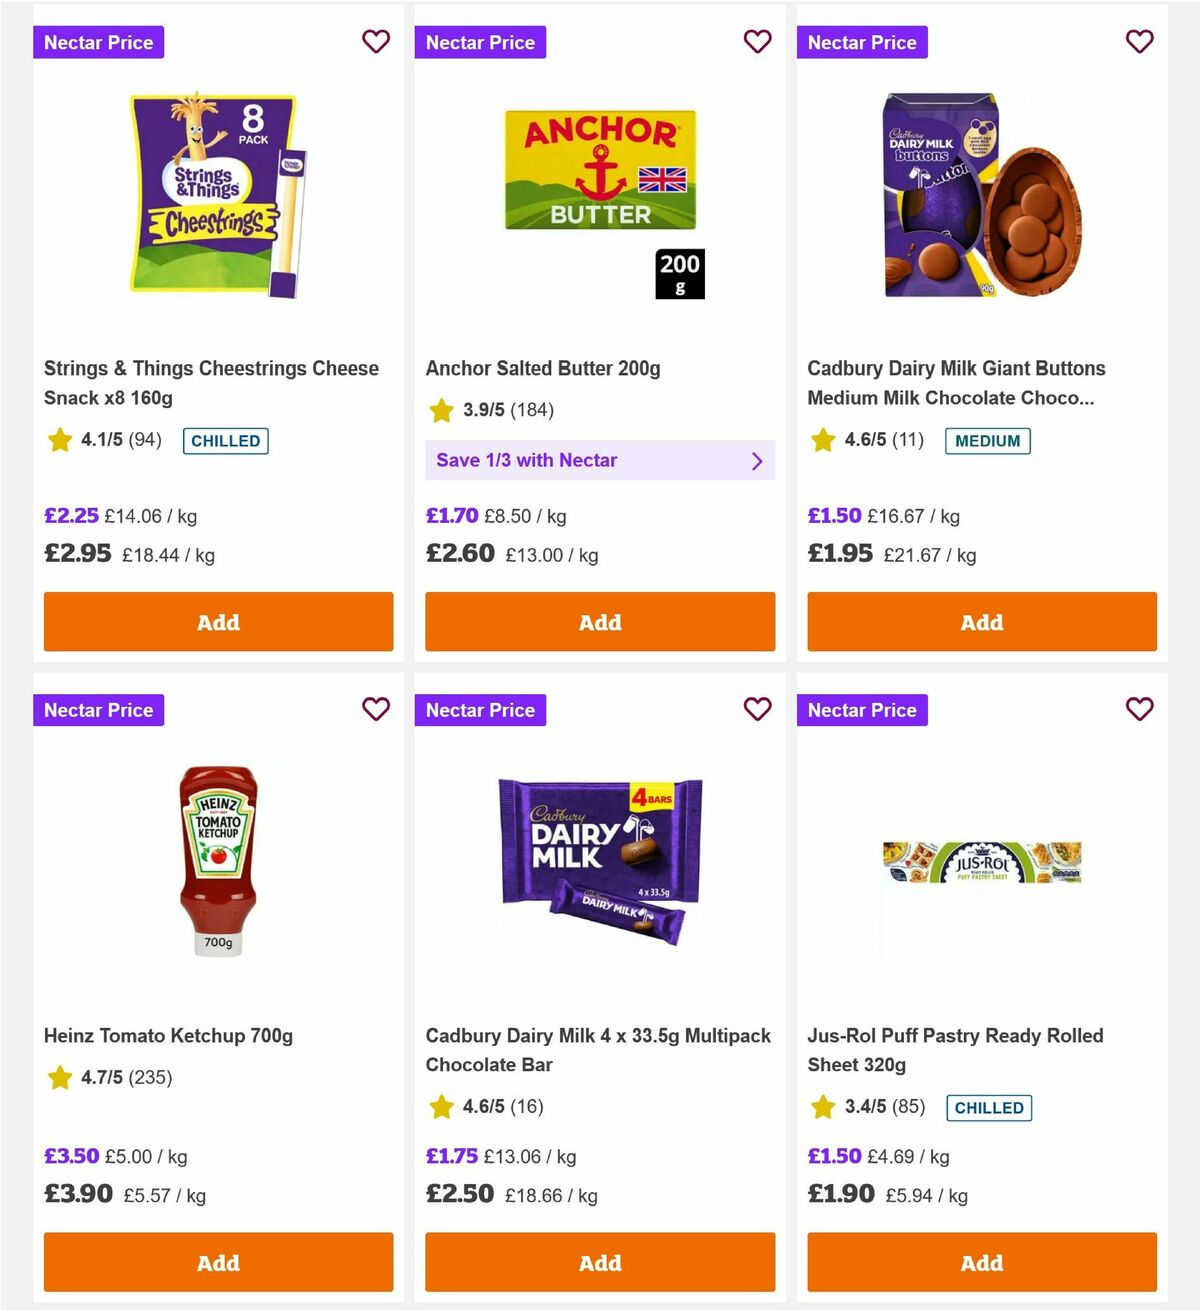Click the heart icon on Jus-Rol Puff Pastry
1200x1310 pixels.
(x=1140, y=710)
